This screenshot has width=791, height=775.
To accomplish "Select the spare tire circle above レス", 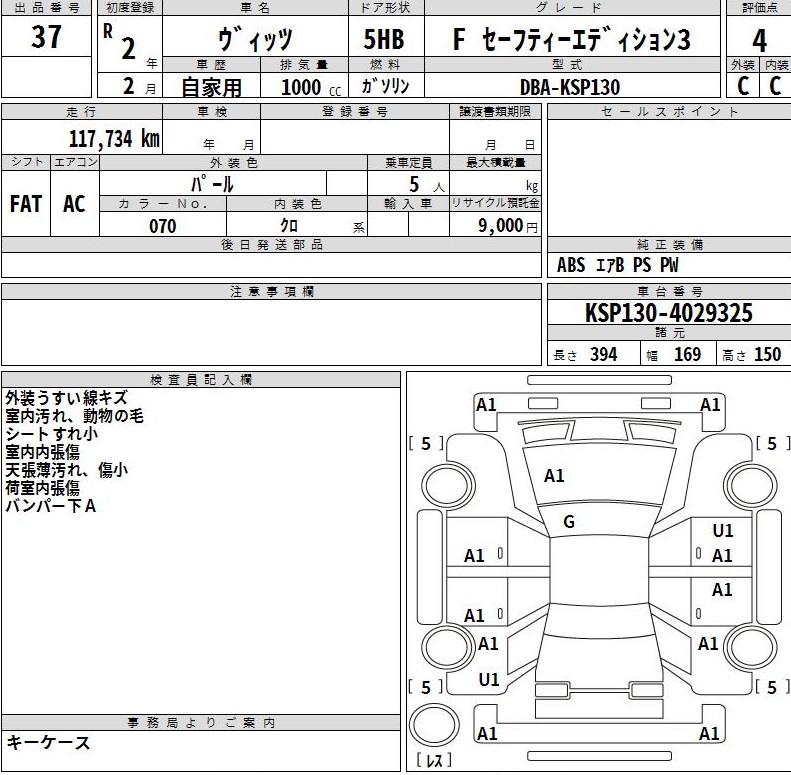I will (x=434, y=724).
